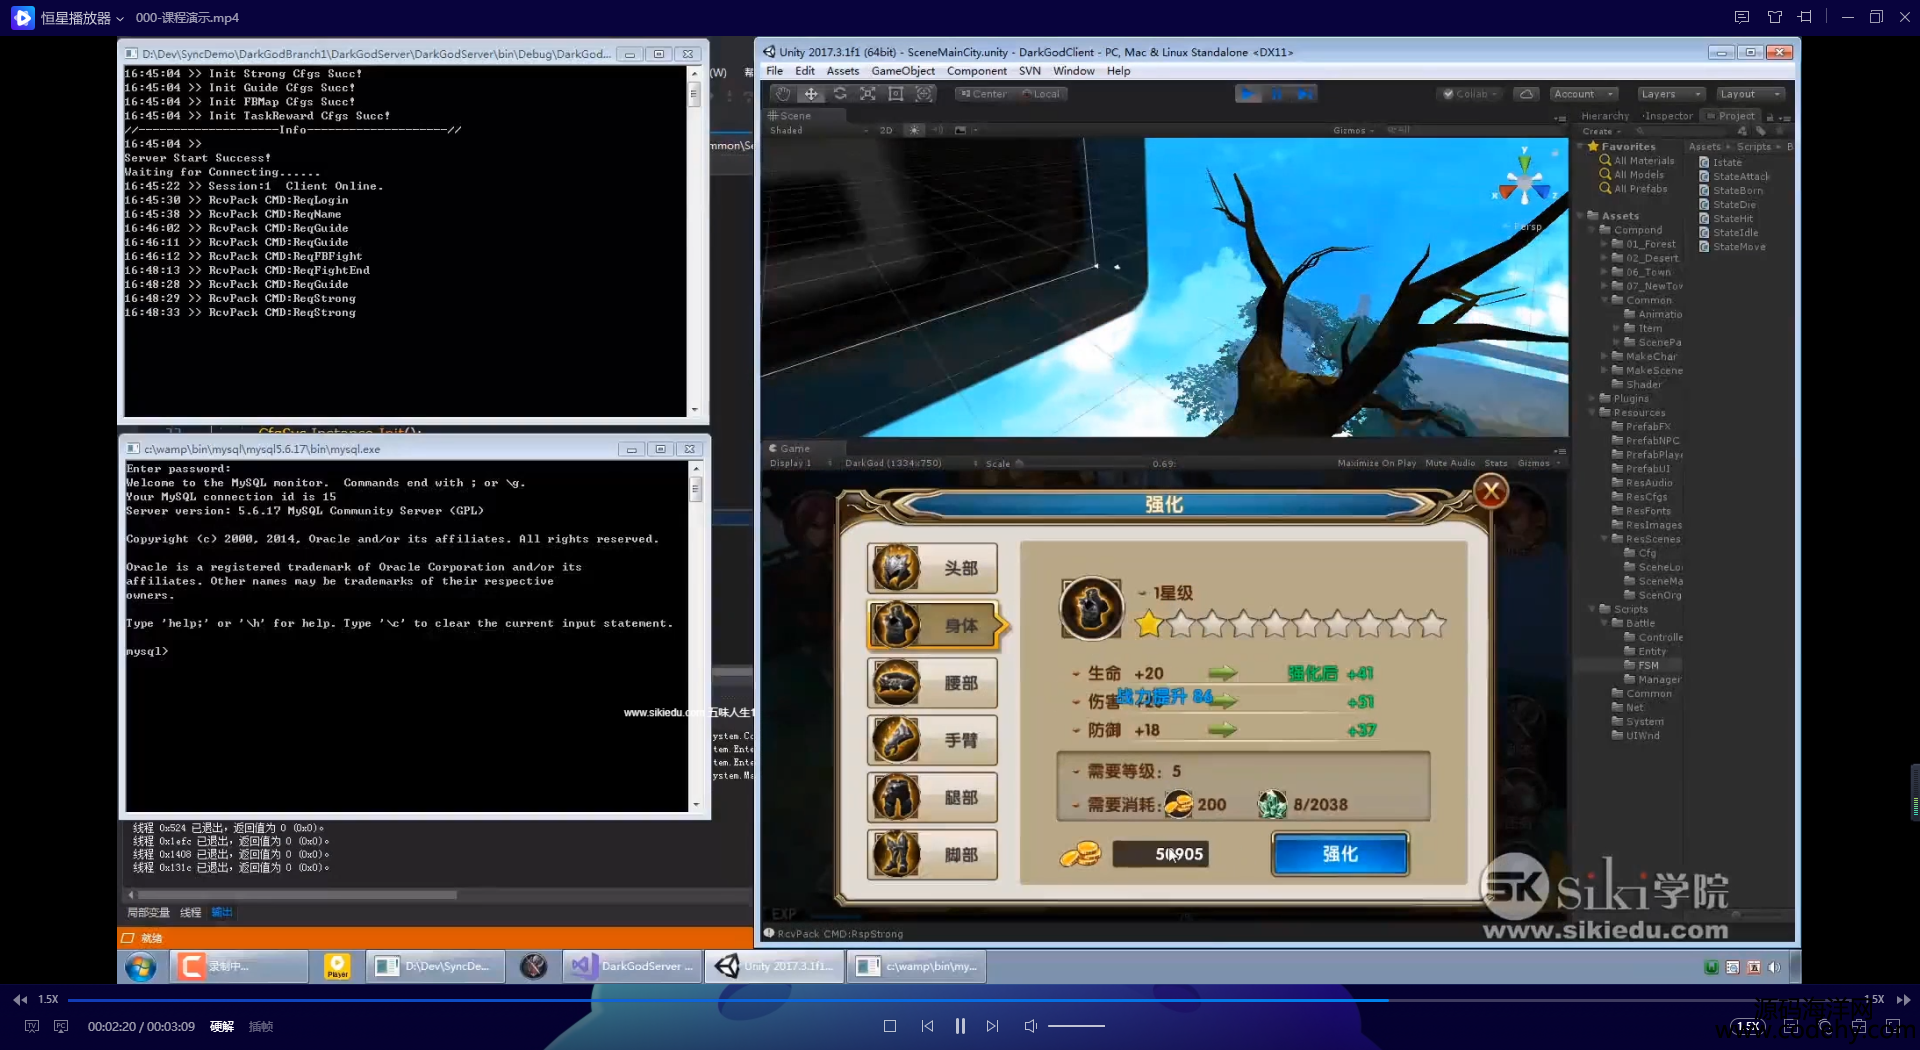Click the Unity Play button
The height and width of the screenshot is (1050, 1920).
point(1247,94)
